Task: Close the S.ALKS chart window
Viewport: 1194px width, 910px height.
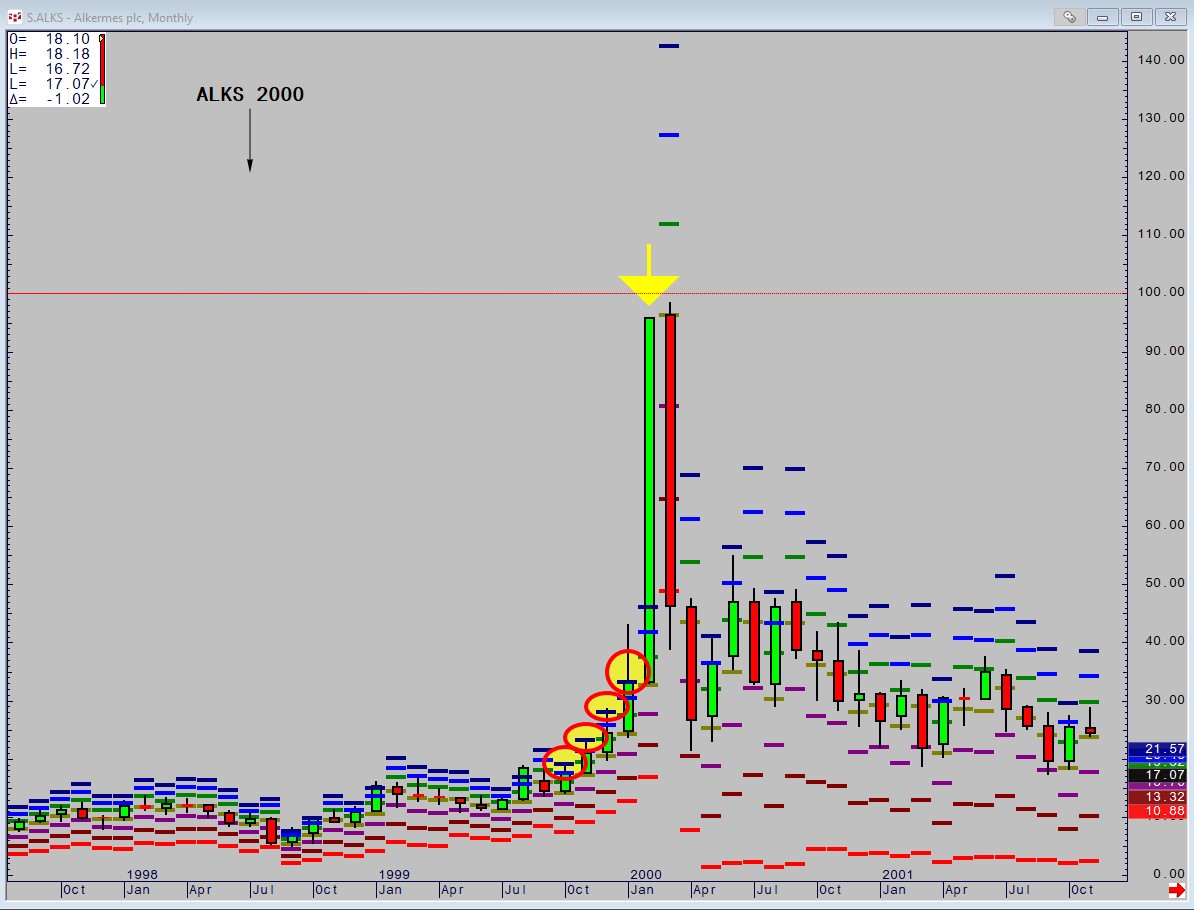Action: click(x=1170, y=17)
